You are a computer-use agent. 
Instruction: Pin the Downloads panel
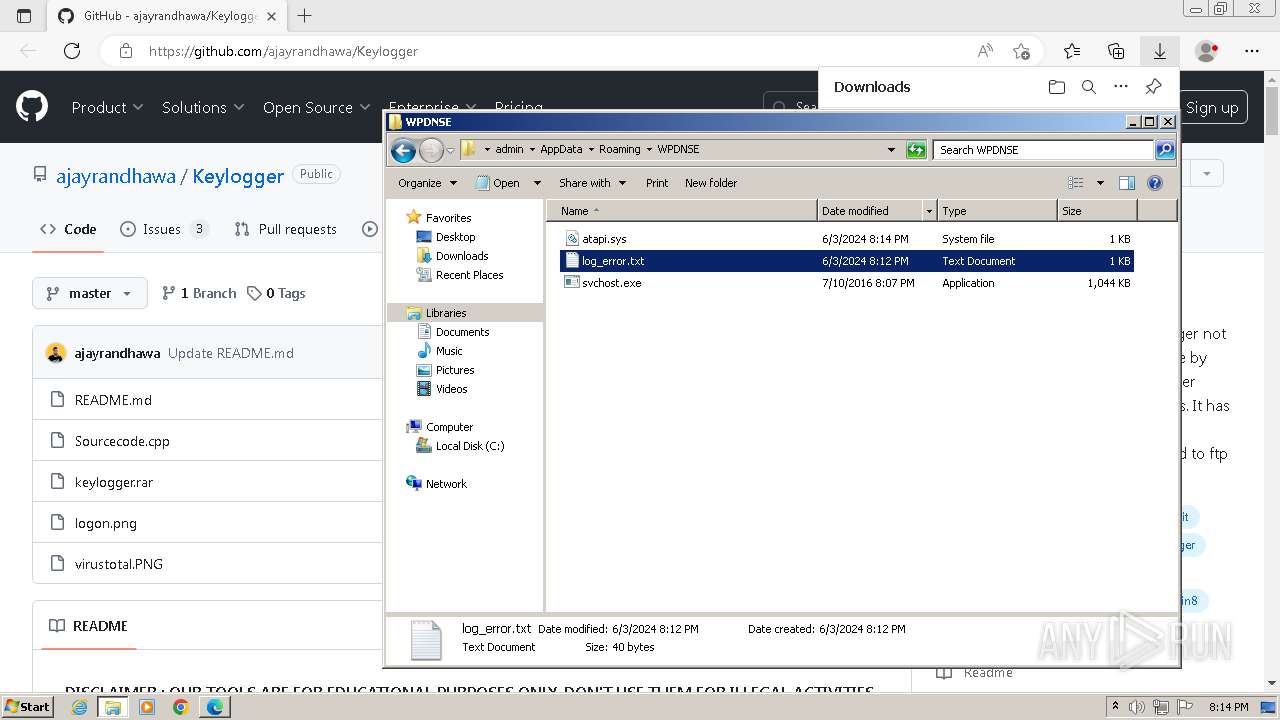pyautogui.click(x=1153, y=87)
